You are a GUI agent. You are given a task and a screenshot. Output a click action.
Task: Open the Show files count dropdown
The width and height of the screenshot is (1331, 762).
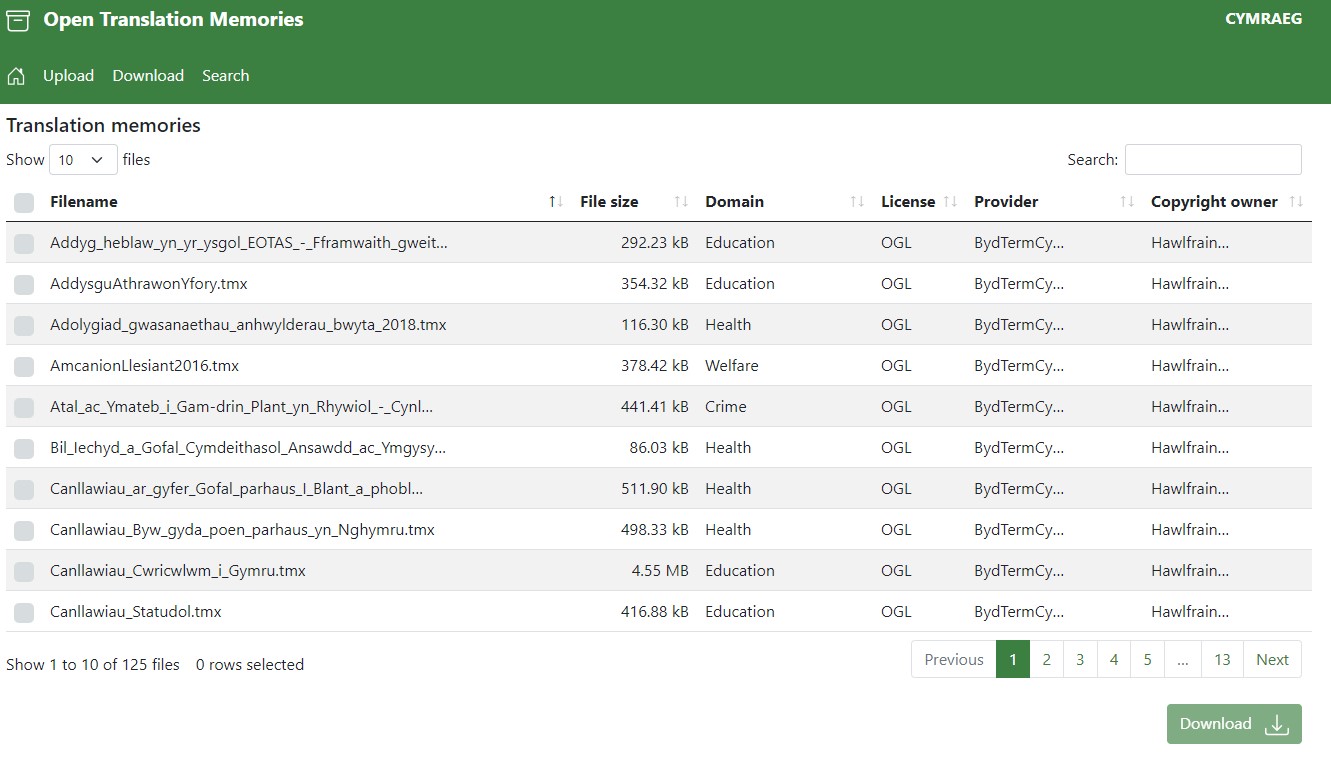(x=83, y=160)
